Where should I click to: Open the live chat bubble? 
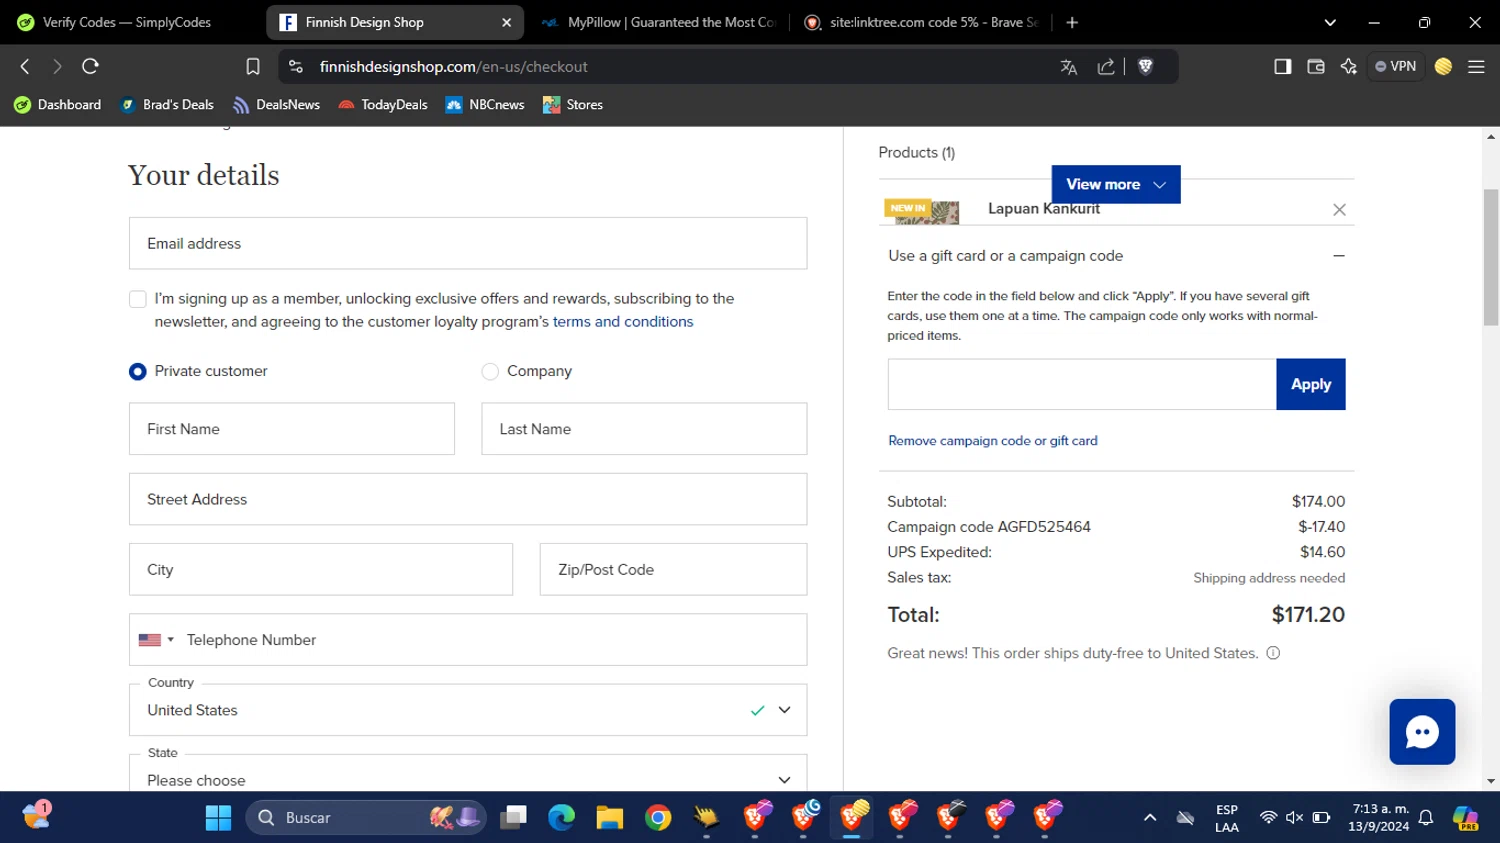coord(1422,732)
